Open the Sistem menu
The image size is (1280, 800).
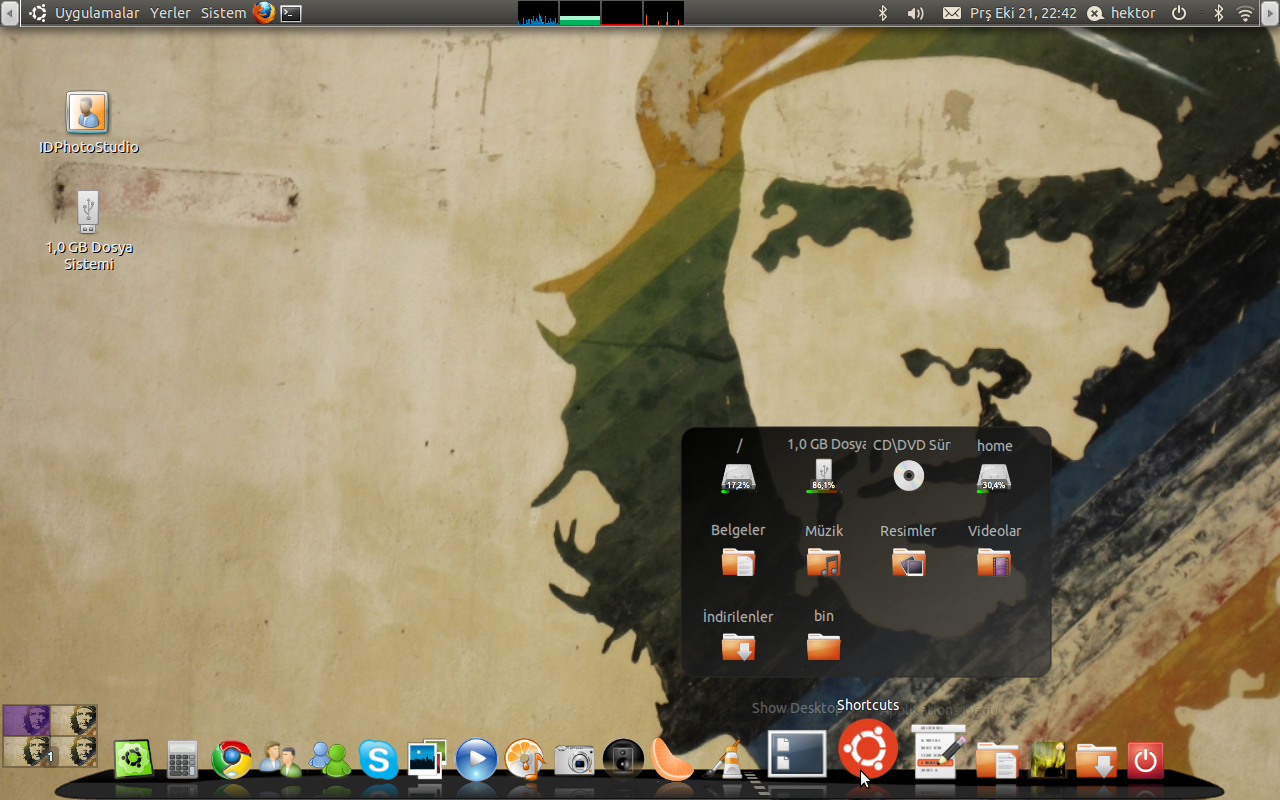pyautogui.click(x=223, y=13)
